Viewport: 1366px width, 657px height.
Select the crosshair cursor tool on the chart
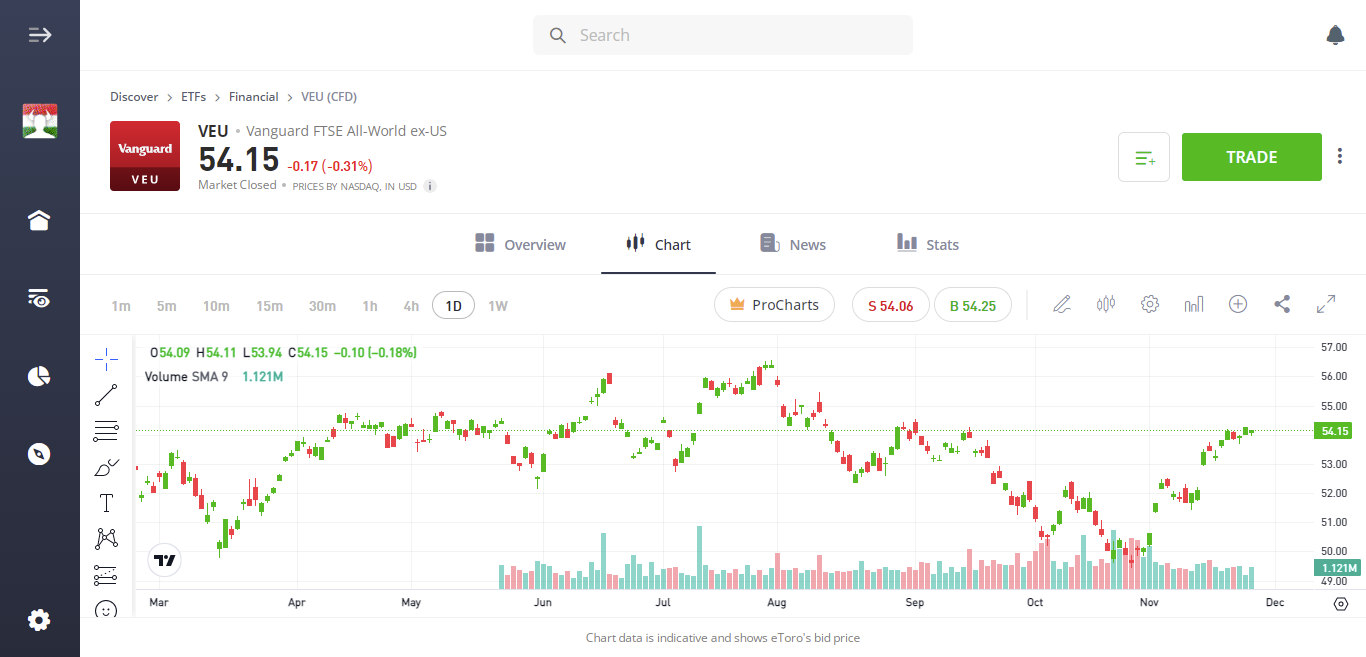tap(106, 358)
